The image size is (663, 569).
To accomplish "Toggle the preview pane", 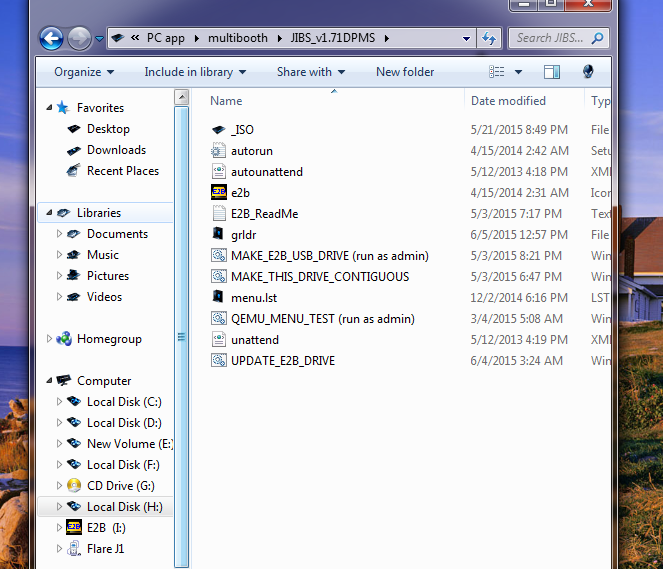I will (552, 72).
